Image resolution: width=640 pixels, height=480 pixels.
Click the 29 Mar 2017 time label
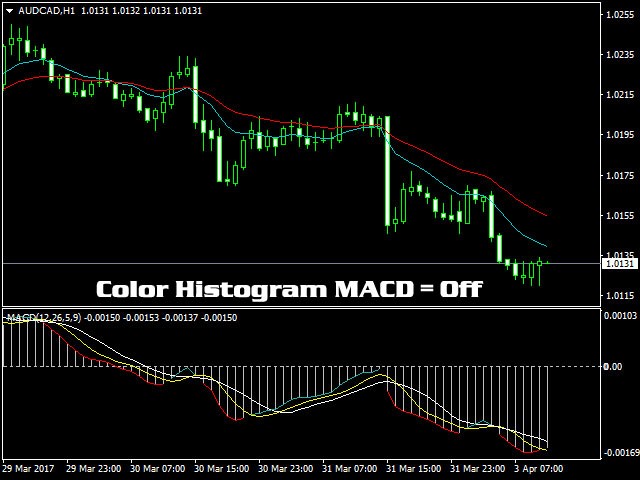[x=29, y=469]
